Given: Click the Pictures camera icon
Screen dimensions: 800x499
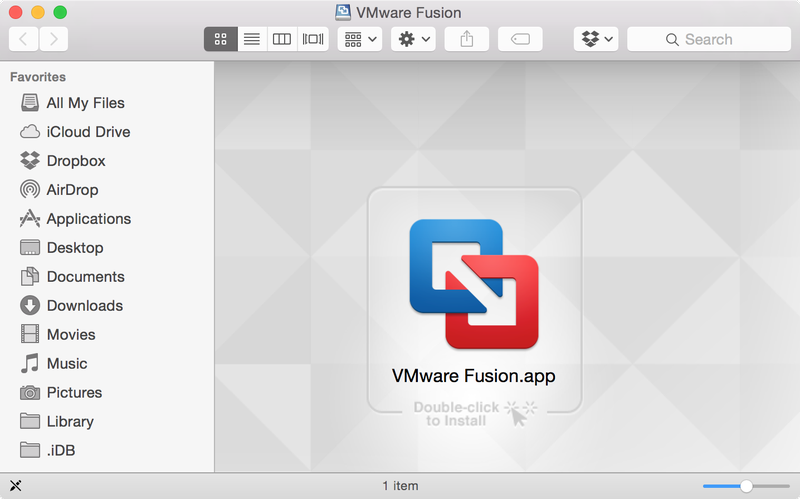Looking at the screenshot, I should pyautogui.click(x=30, y=392).
